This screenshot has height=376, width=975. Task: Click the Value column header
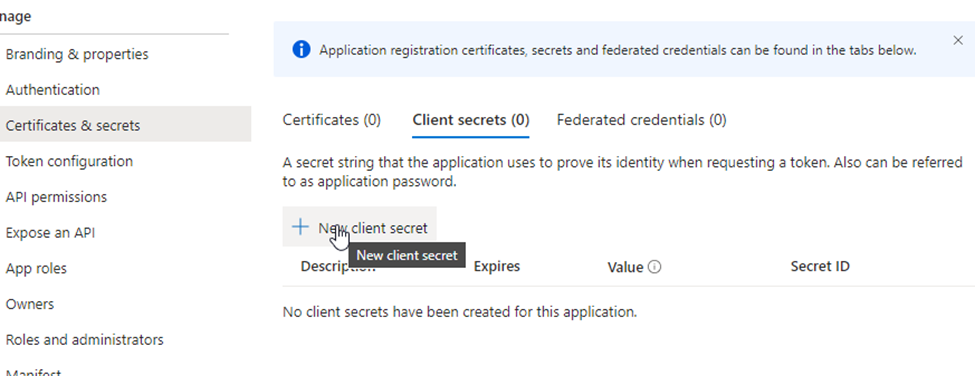625,267
